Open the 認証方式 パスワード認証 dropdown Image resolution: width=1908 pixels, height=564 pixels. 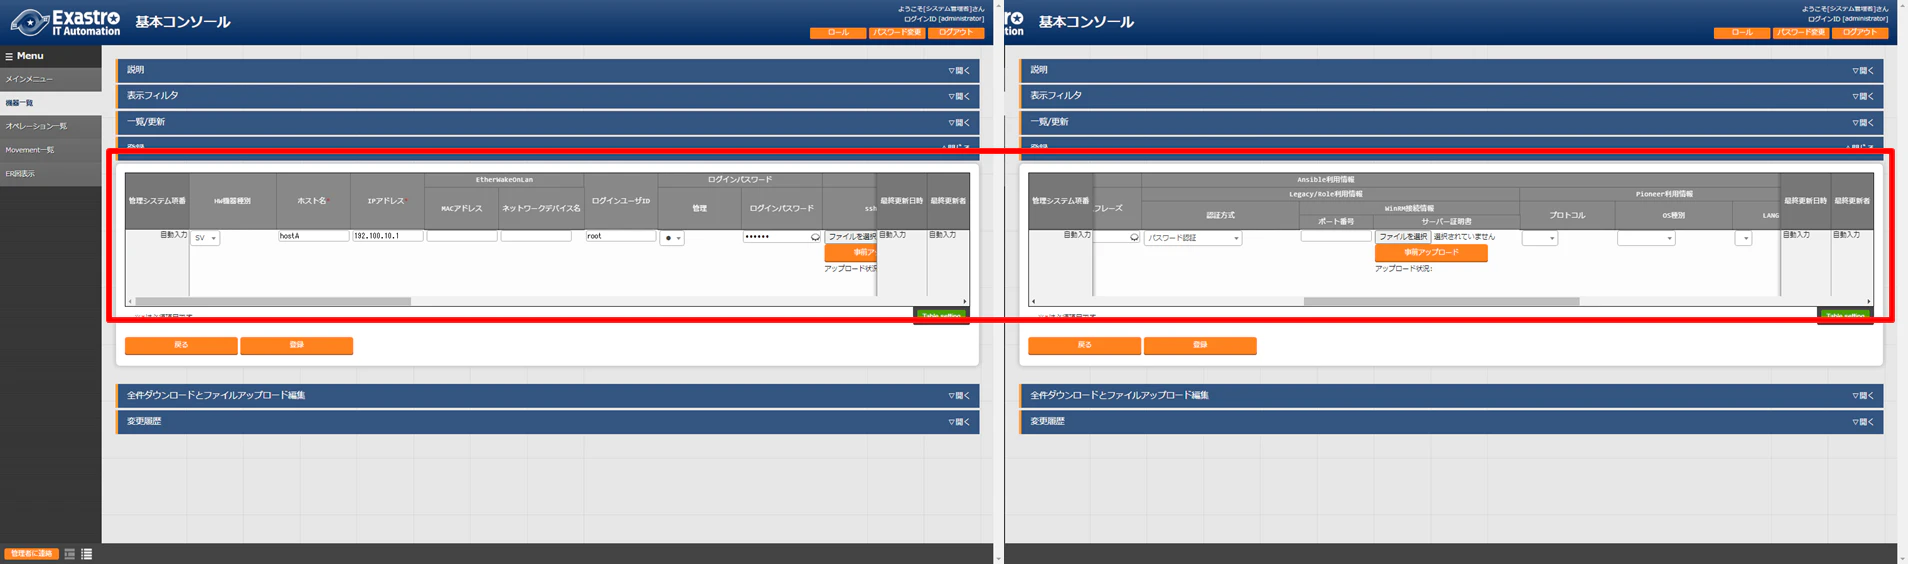(x=1193, y=238)
